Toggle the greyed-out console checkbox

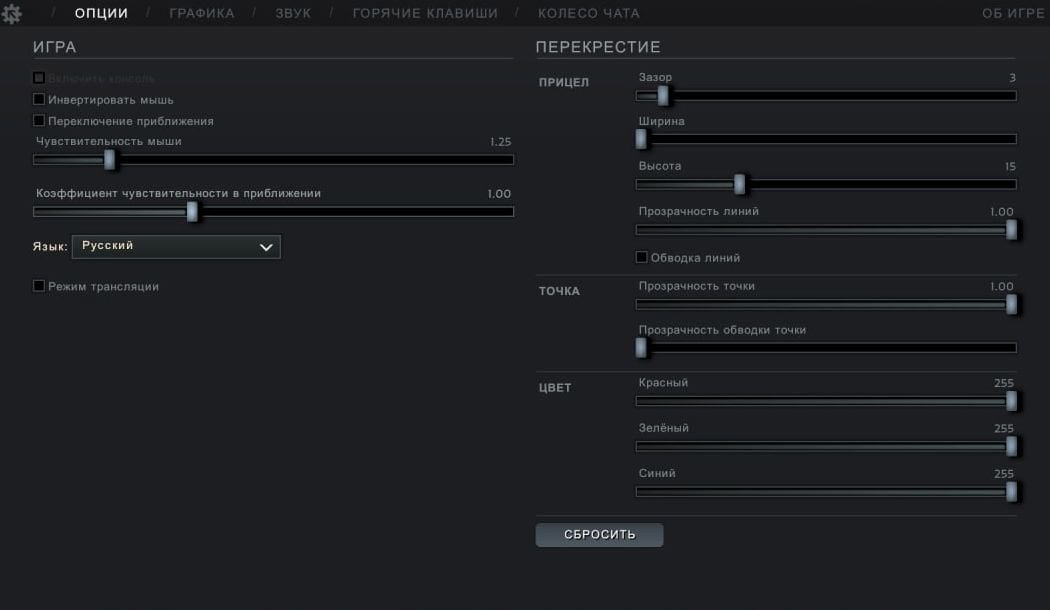coord(39,78)
